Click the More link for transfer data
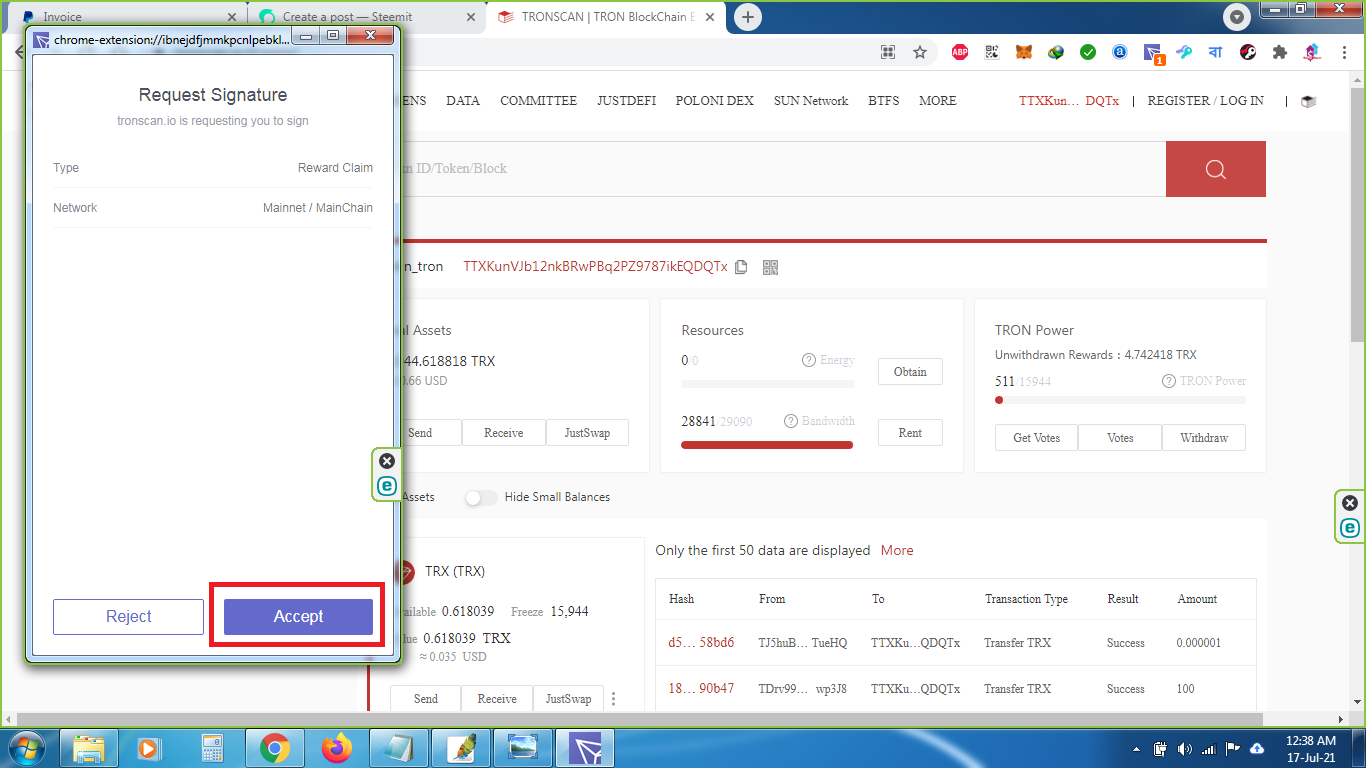1366x768 pixels. (x=897, y=551)
